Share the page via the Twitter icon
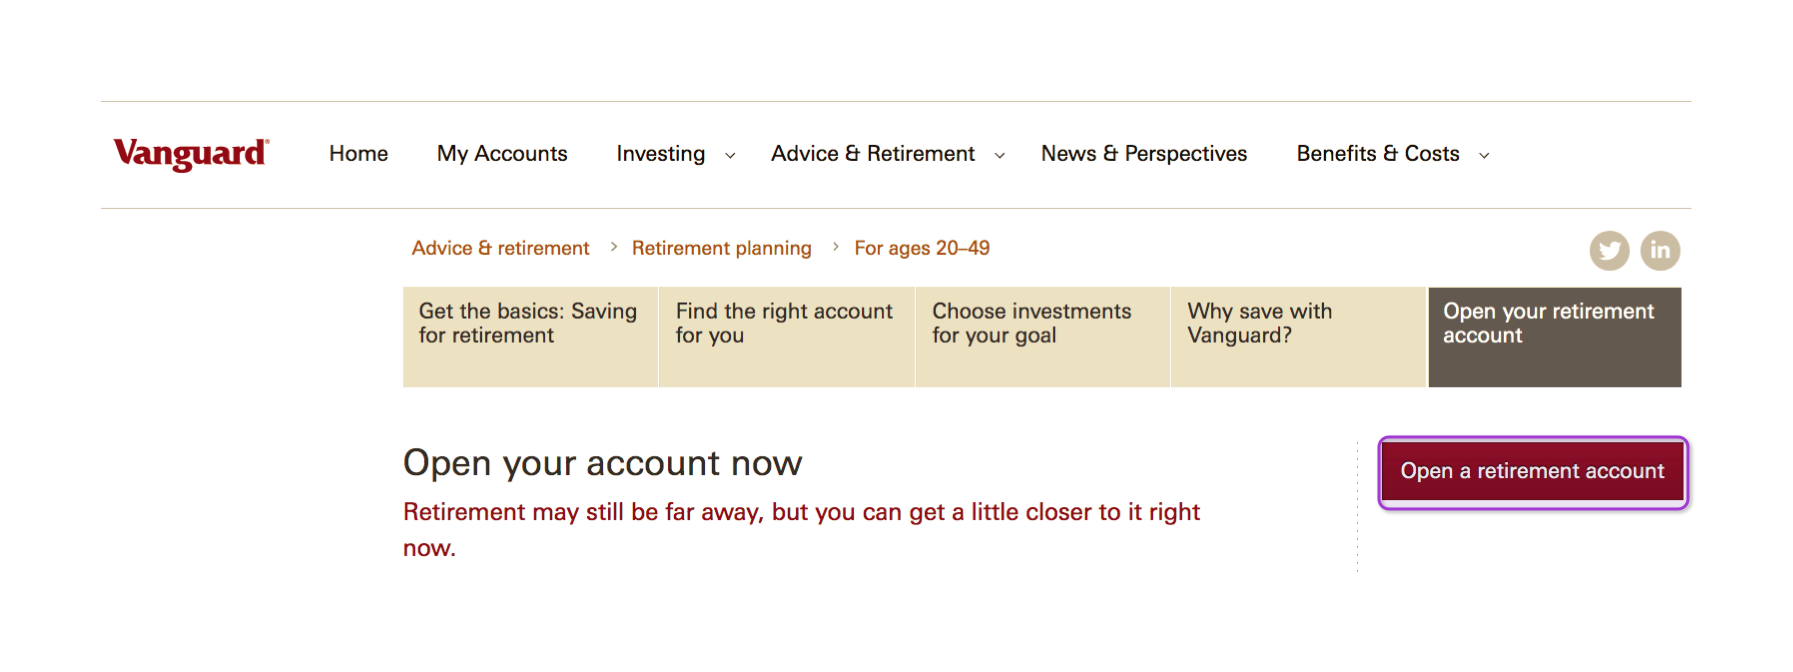The height and width of the screenshot is (672, 1793). pos(1609,250)
